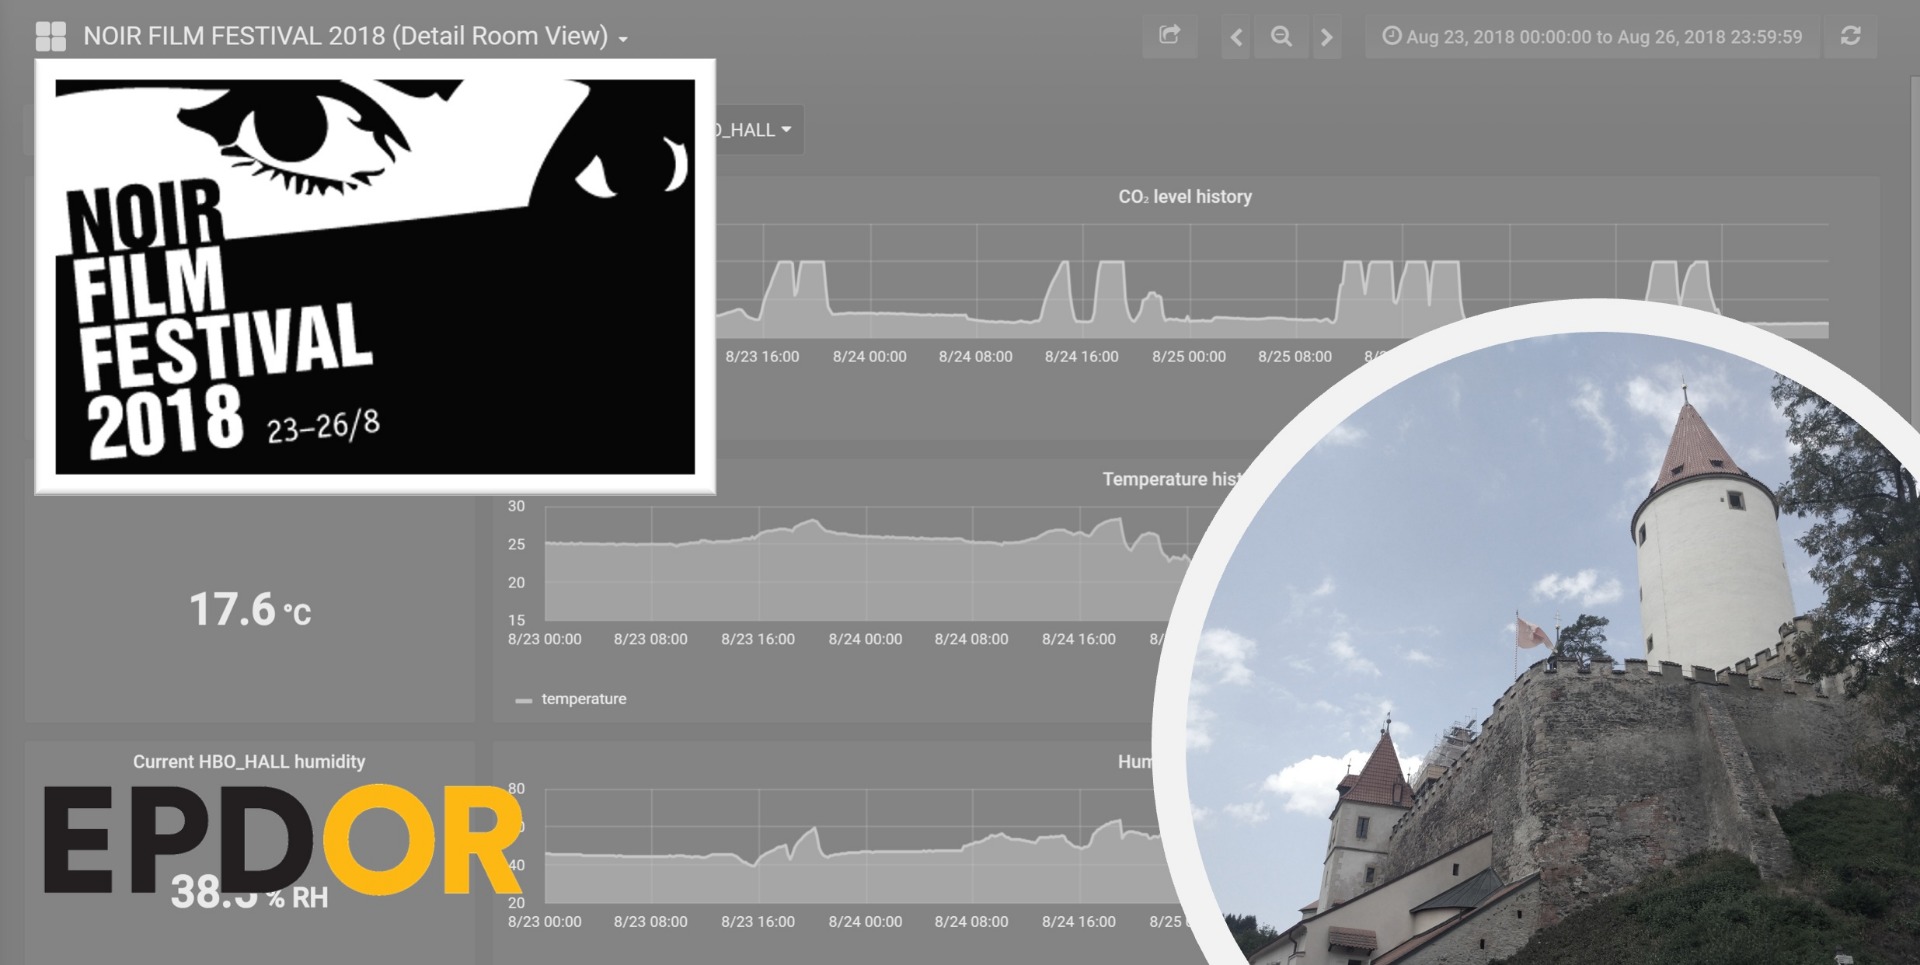Click the Temperature history panel title

click(1170, 479)
